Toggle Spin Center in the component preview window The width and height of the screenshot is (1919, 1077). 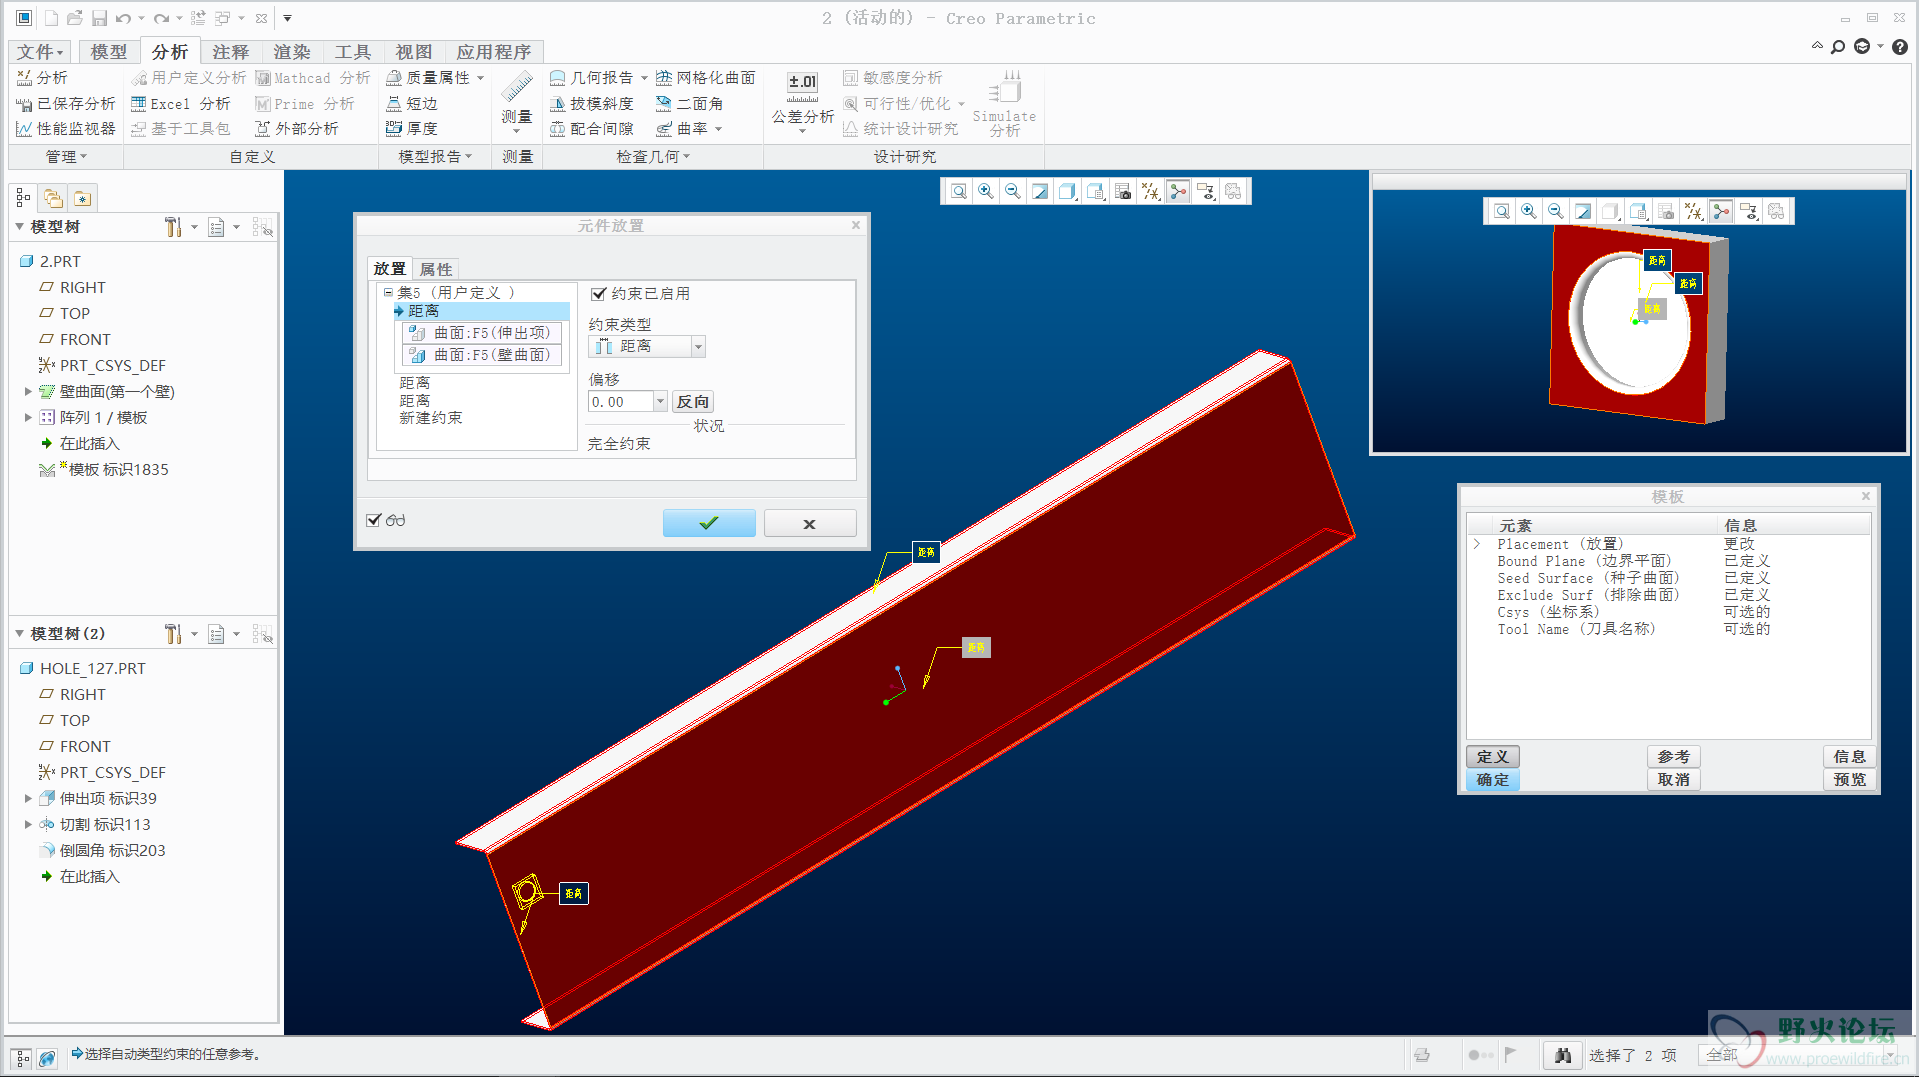point(1721,211)
